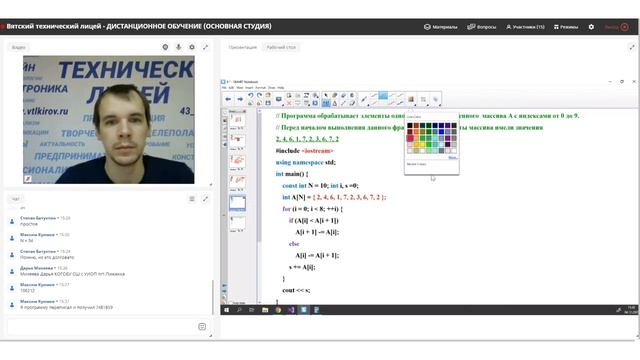Go to next page in SMART Notebook

(240, 99)
